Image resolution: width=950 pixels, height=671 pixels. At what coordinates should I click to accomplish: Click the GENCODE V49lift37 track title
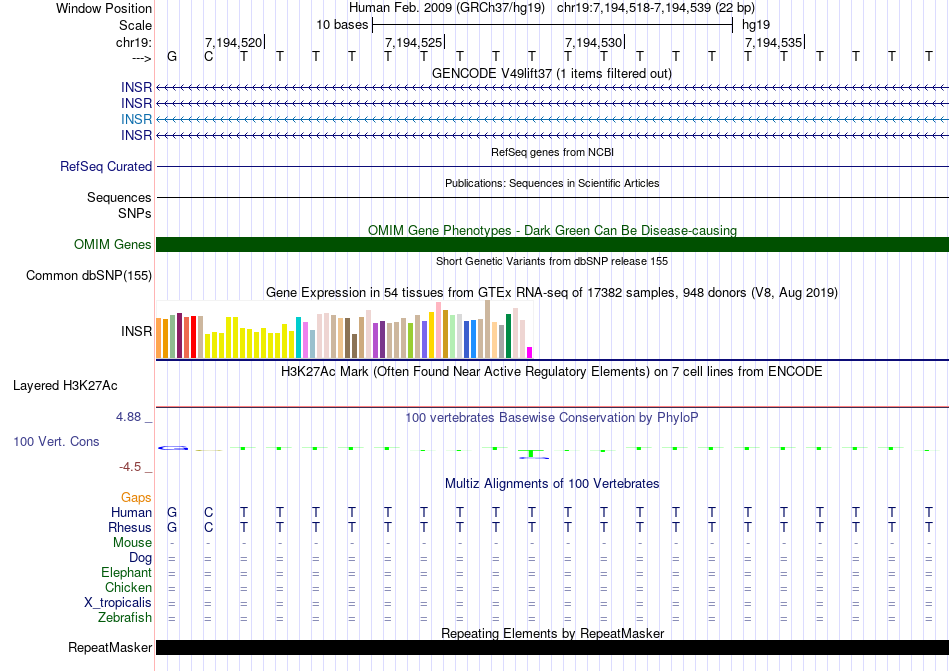tap(551, 73)
